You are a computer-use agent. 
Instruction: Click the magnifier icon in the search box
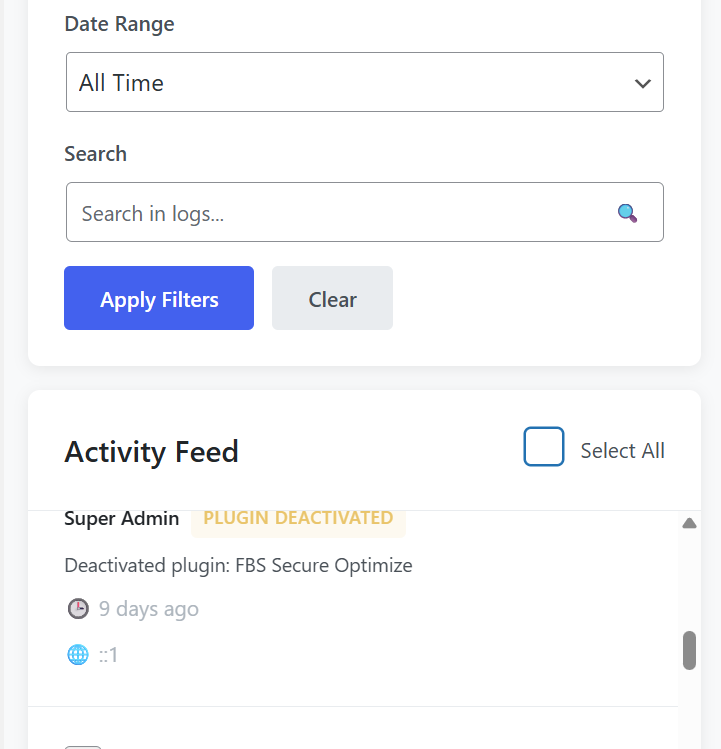pos(627,213)
